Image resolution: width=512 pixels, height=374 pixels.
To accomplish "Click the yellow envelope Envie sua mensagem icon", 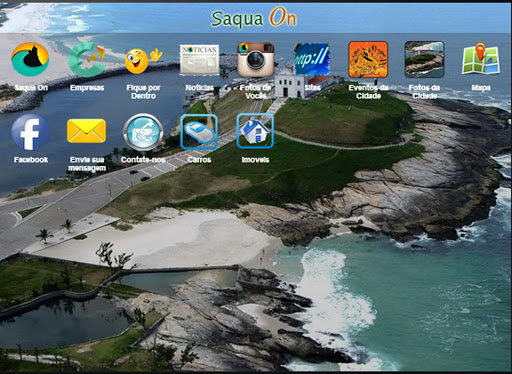I will [87, 131].
